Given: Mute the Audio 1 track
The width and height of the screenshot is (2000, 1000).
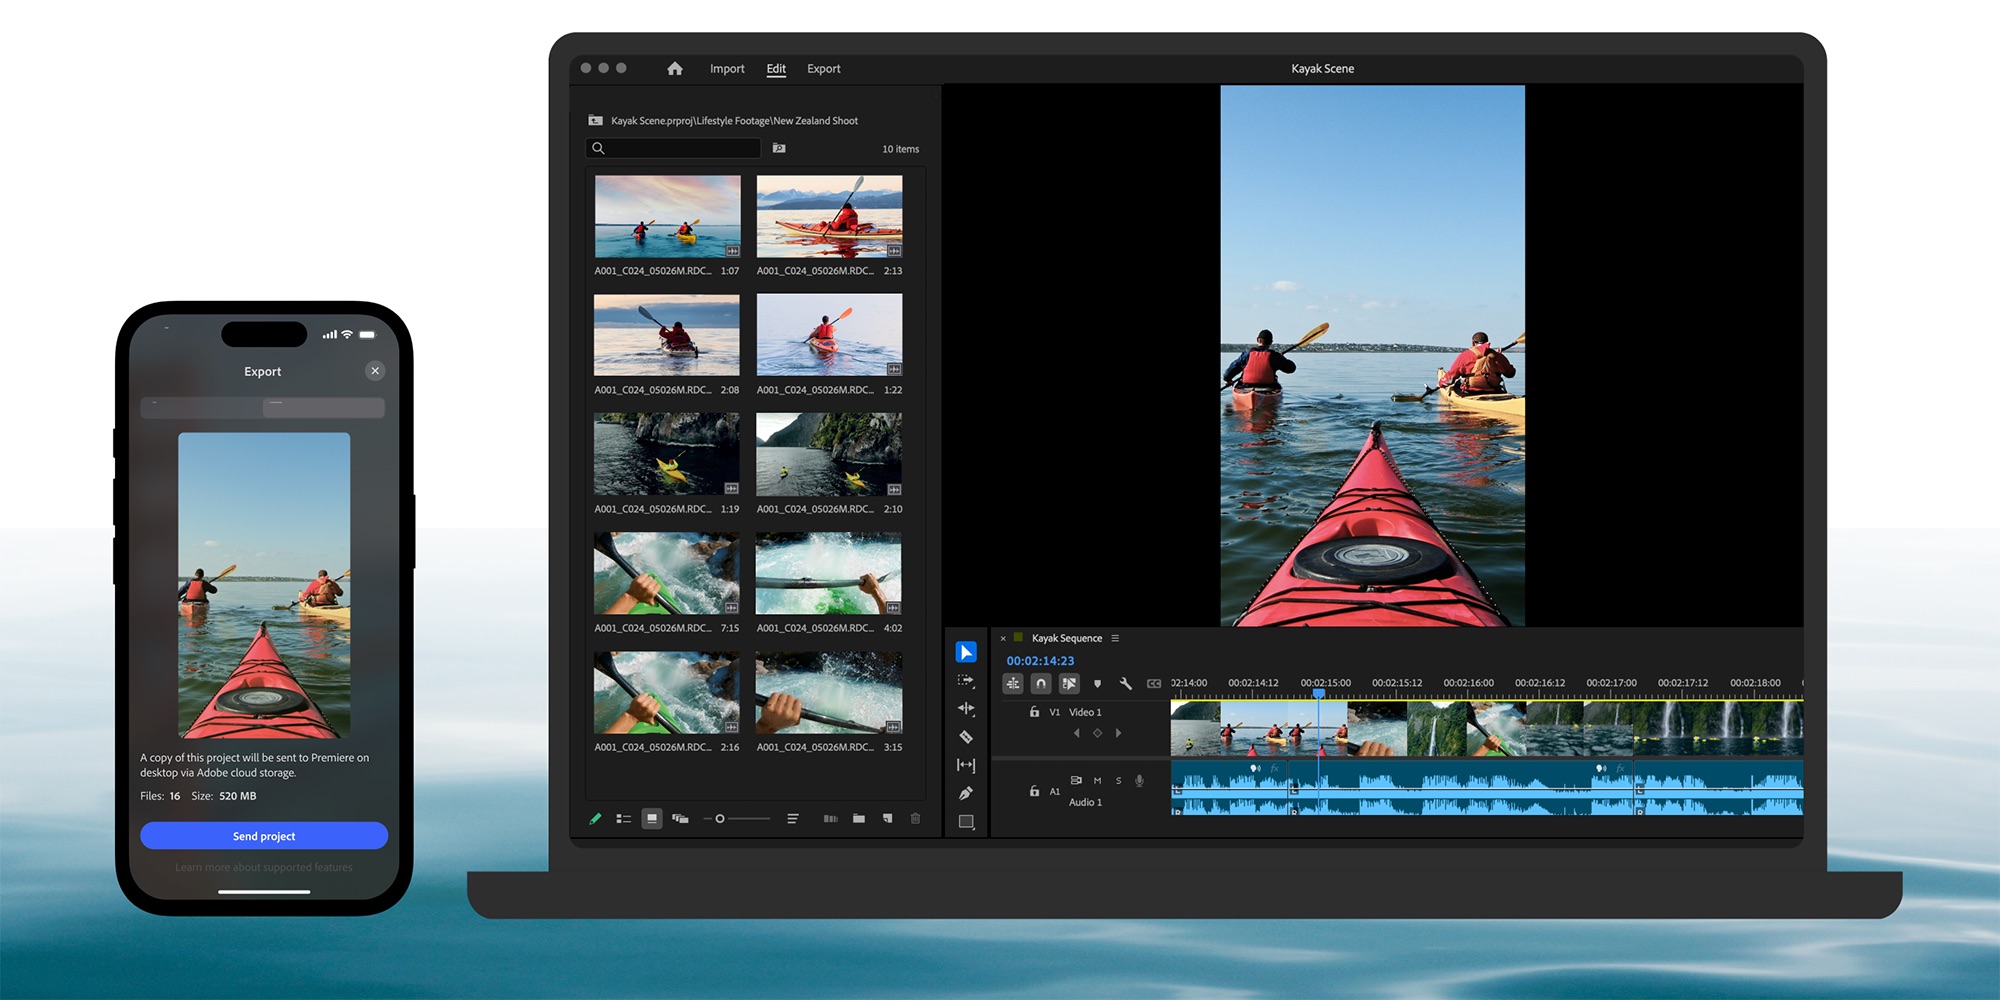Looking at the screenshot, I should tap(1097, 780).
